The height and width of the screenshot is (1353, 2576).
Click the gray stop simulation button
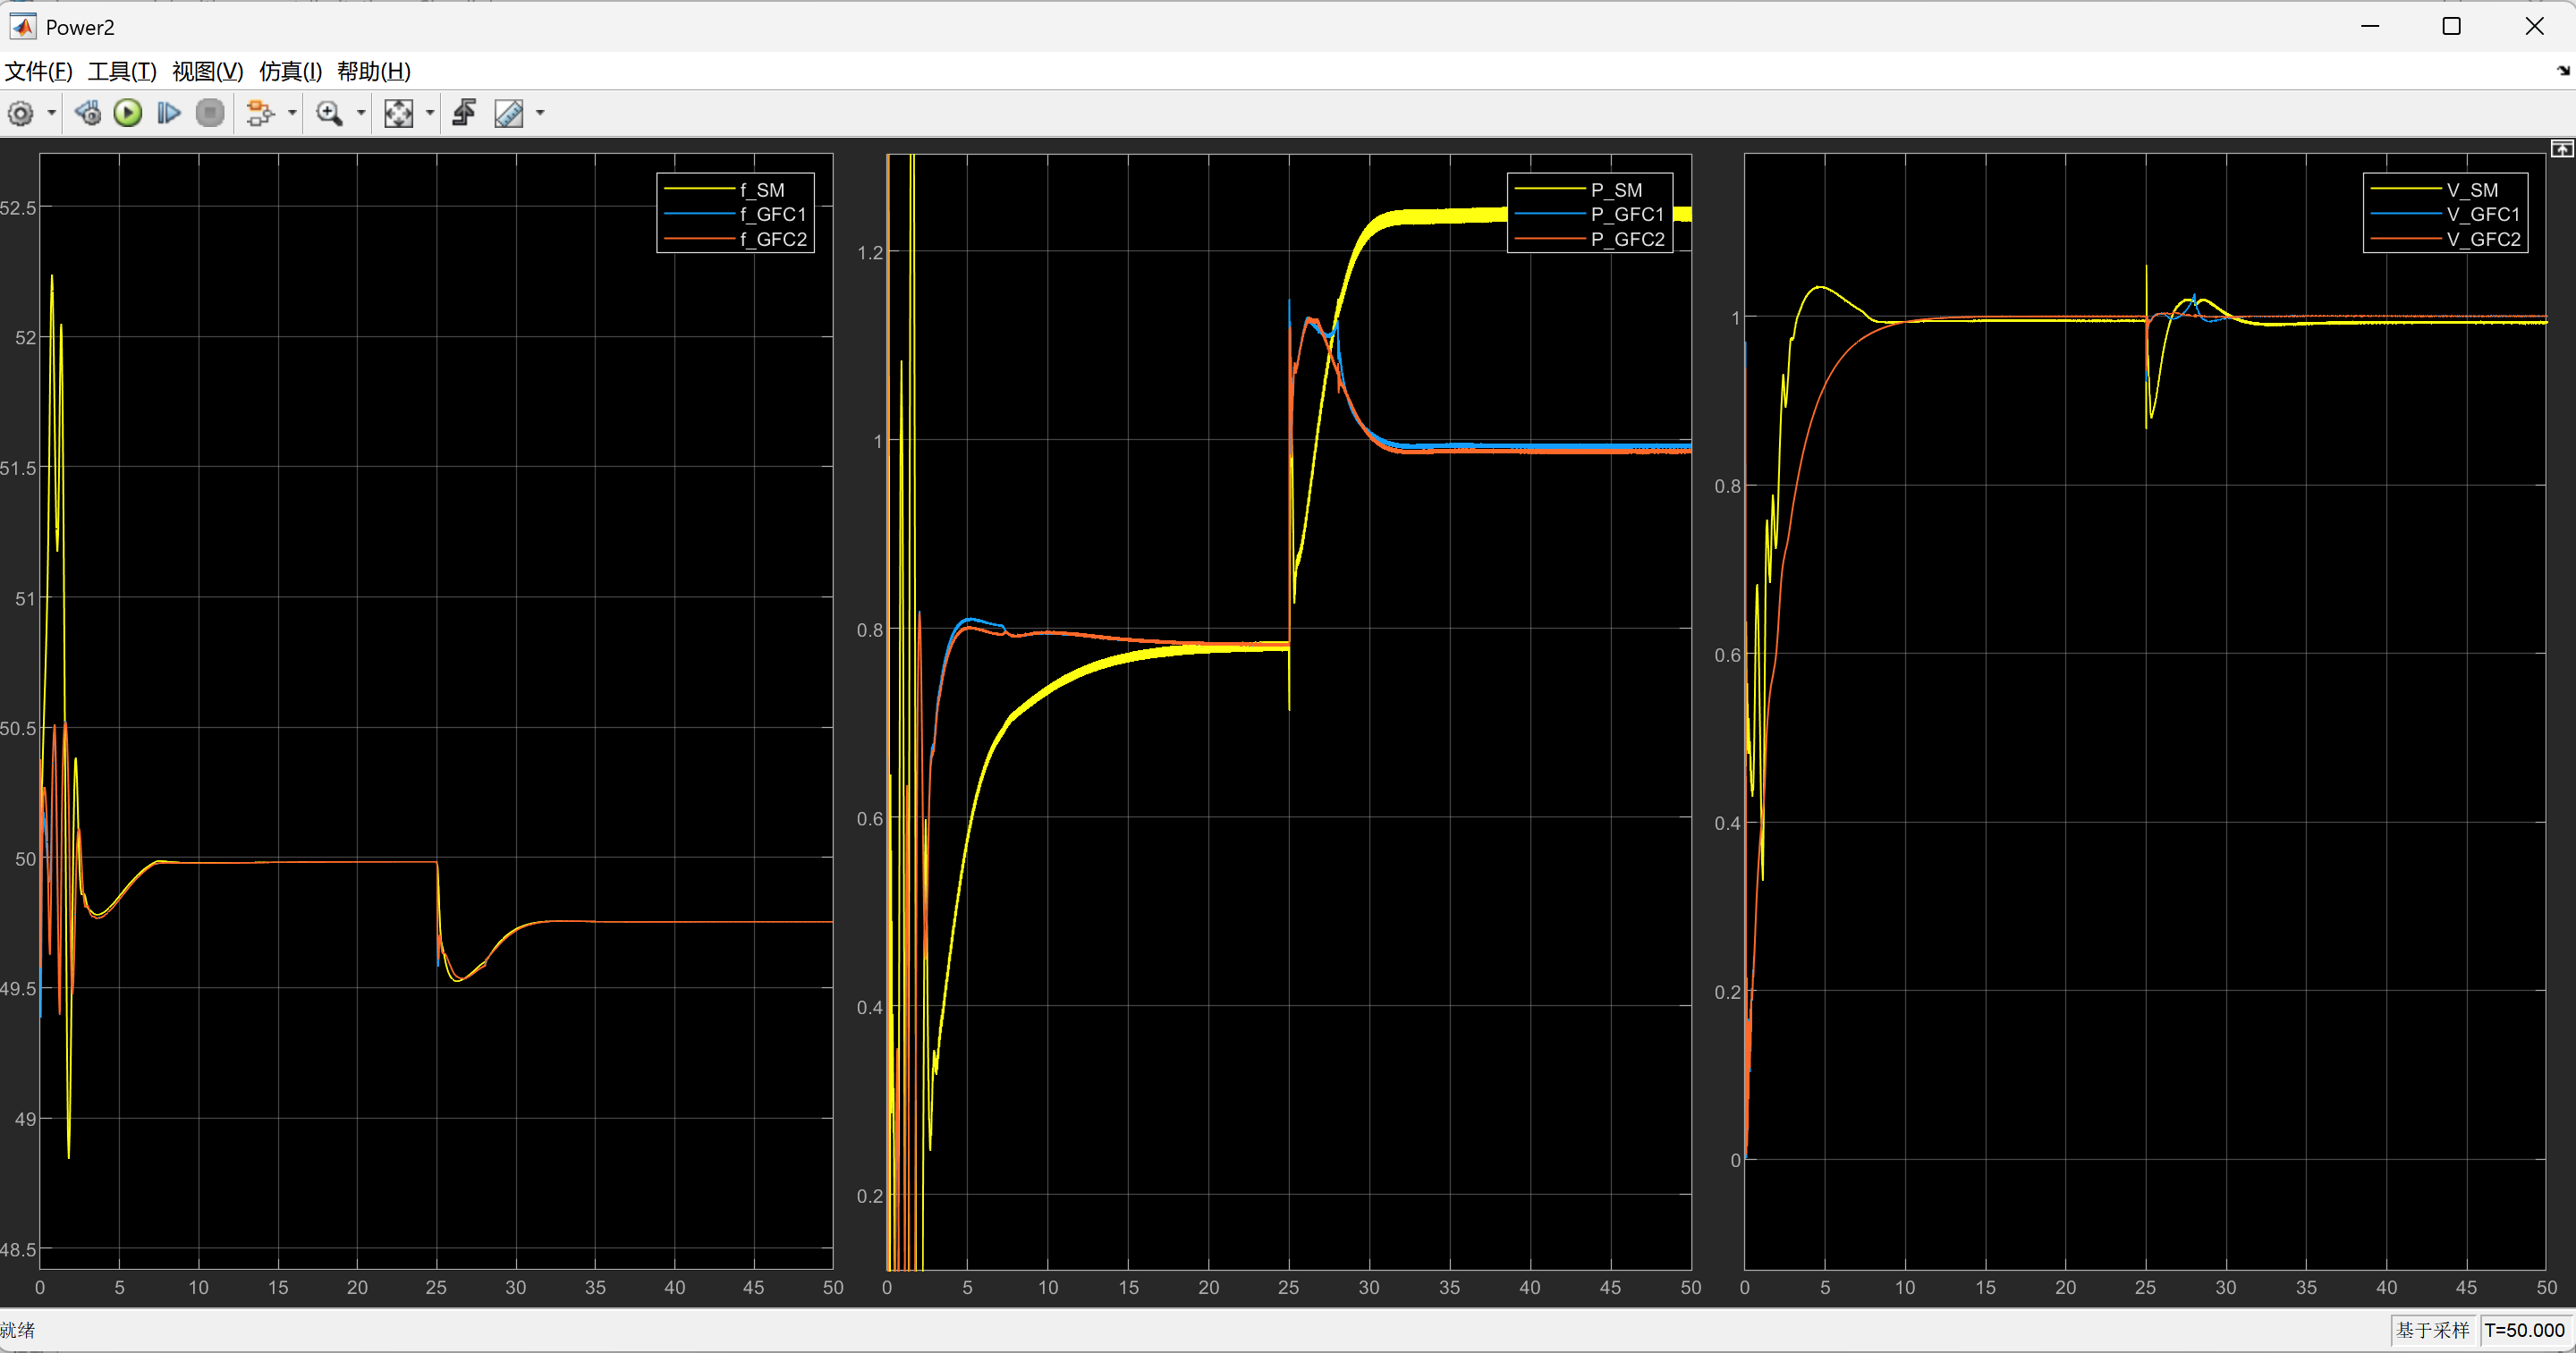pos(210,114)
